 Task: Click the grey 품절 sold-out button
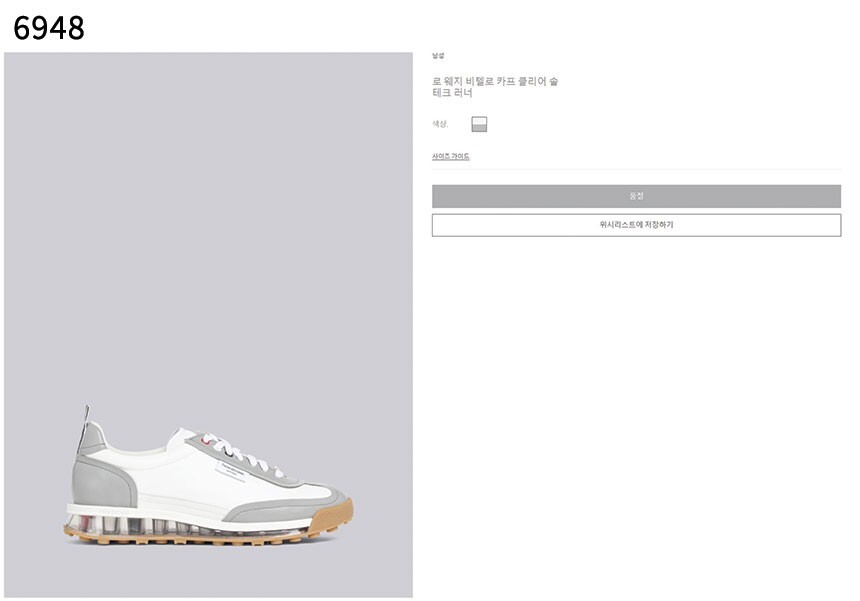tap(636, 196)
